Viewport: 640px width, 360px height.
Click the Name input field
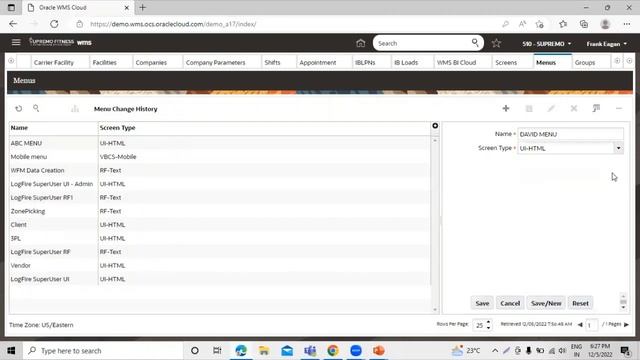click(x=570, y=134)
